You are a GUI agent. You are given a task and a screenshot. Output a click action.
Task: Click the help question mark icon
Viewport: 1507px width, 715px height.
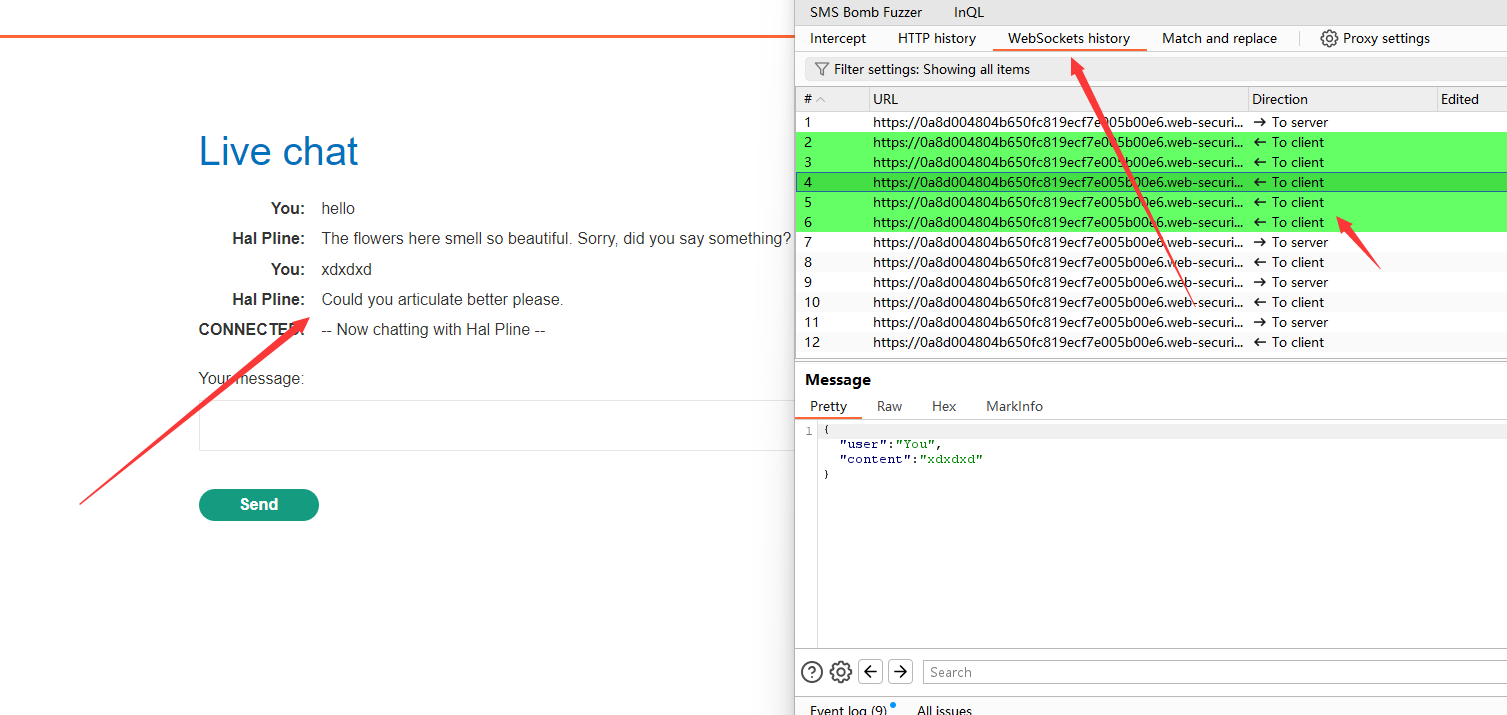(812, 672)
